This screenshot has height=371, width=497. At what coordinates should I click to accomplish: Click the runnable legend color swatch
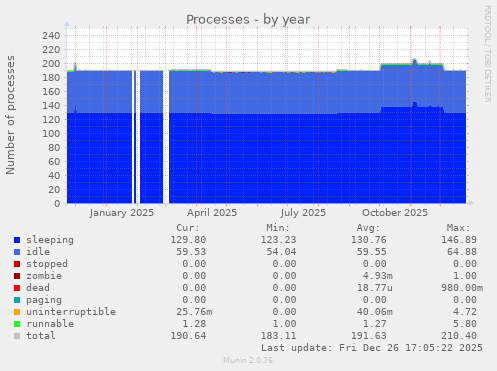pos(17,324)
